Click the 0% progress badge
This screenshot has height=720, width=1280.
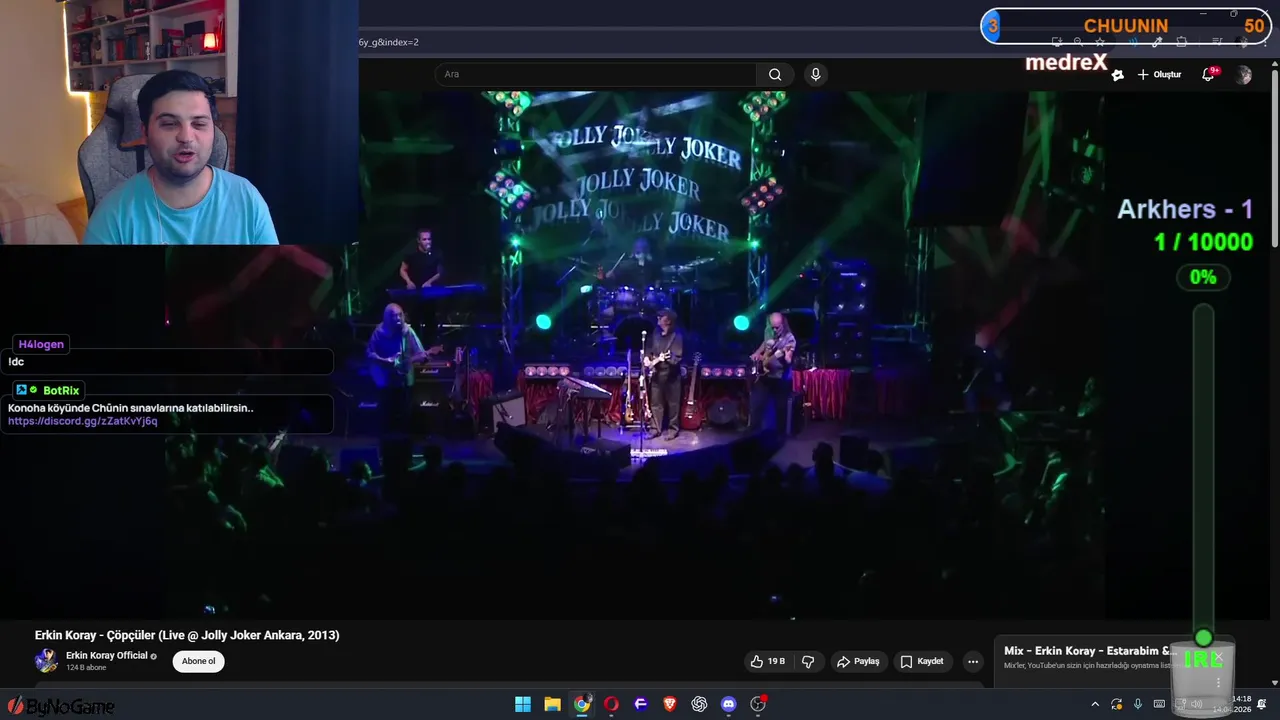[1203, 277]
